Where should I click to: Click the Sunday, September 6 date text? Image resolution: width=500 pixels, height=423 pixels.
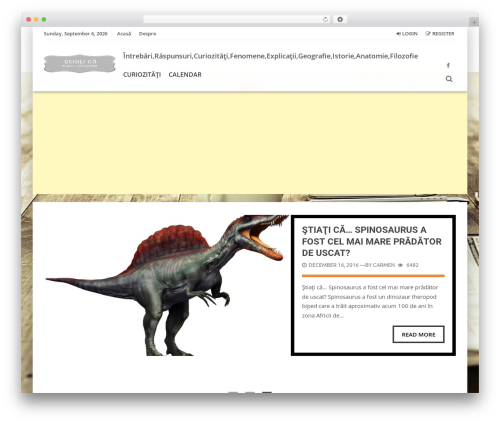click(x=76, y=34)
